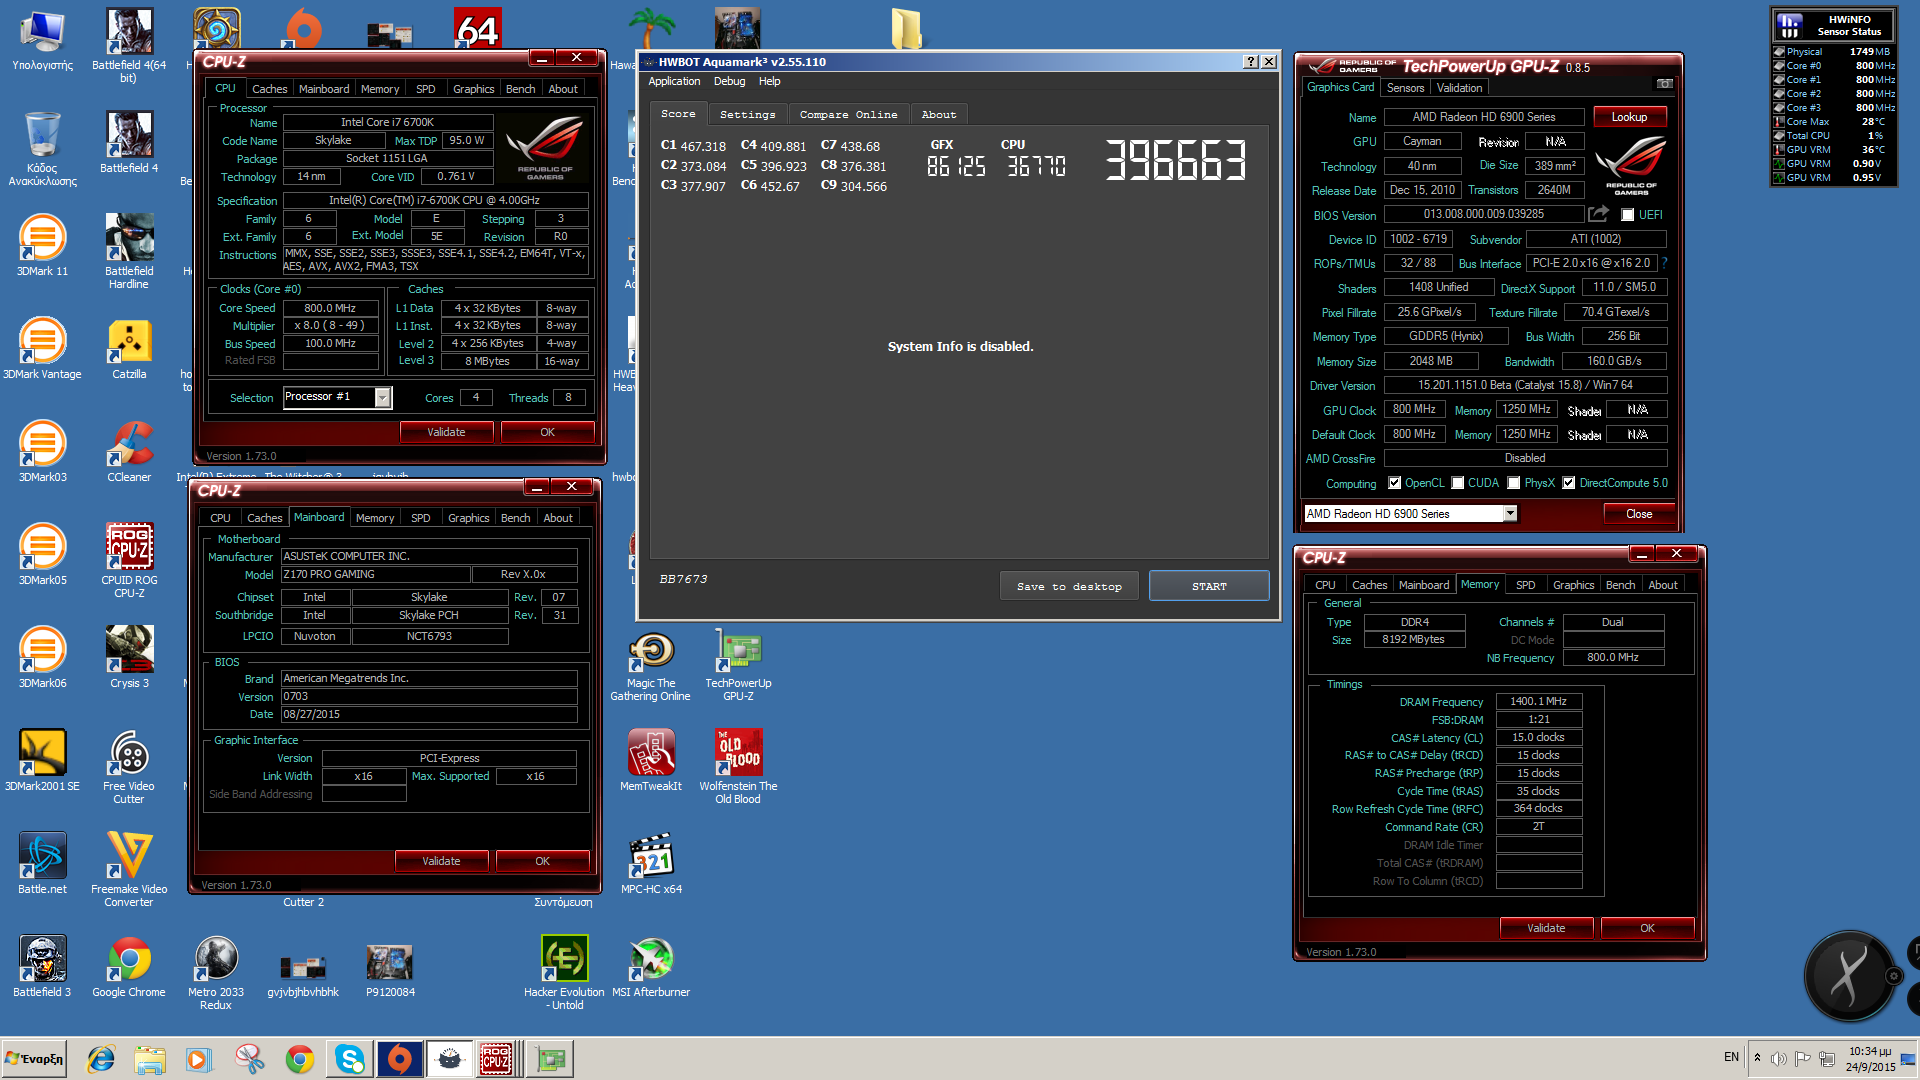Launch the Crysis 3 shortcut
This screenshot has width=1920, height=1080.
129,657
